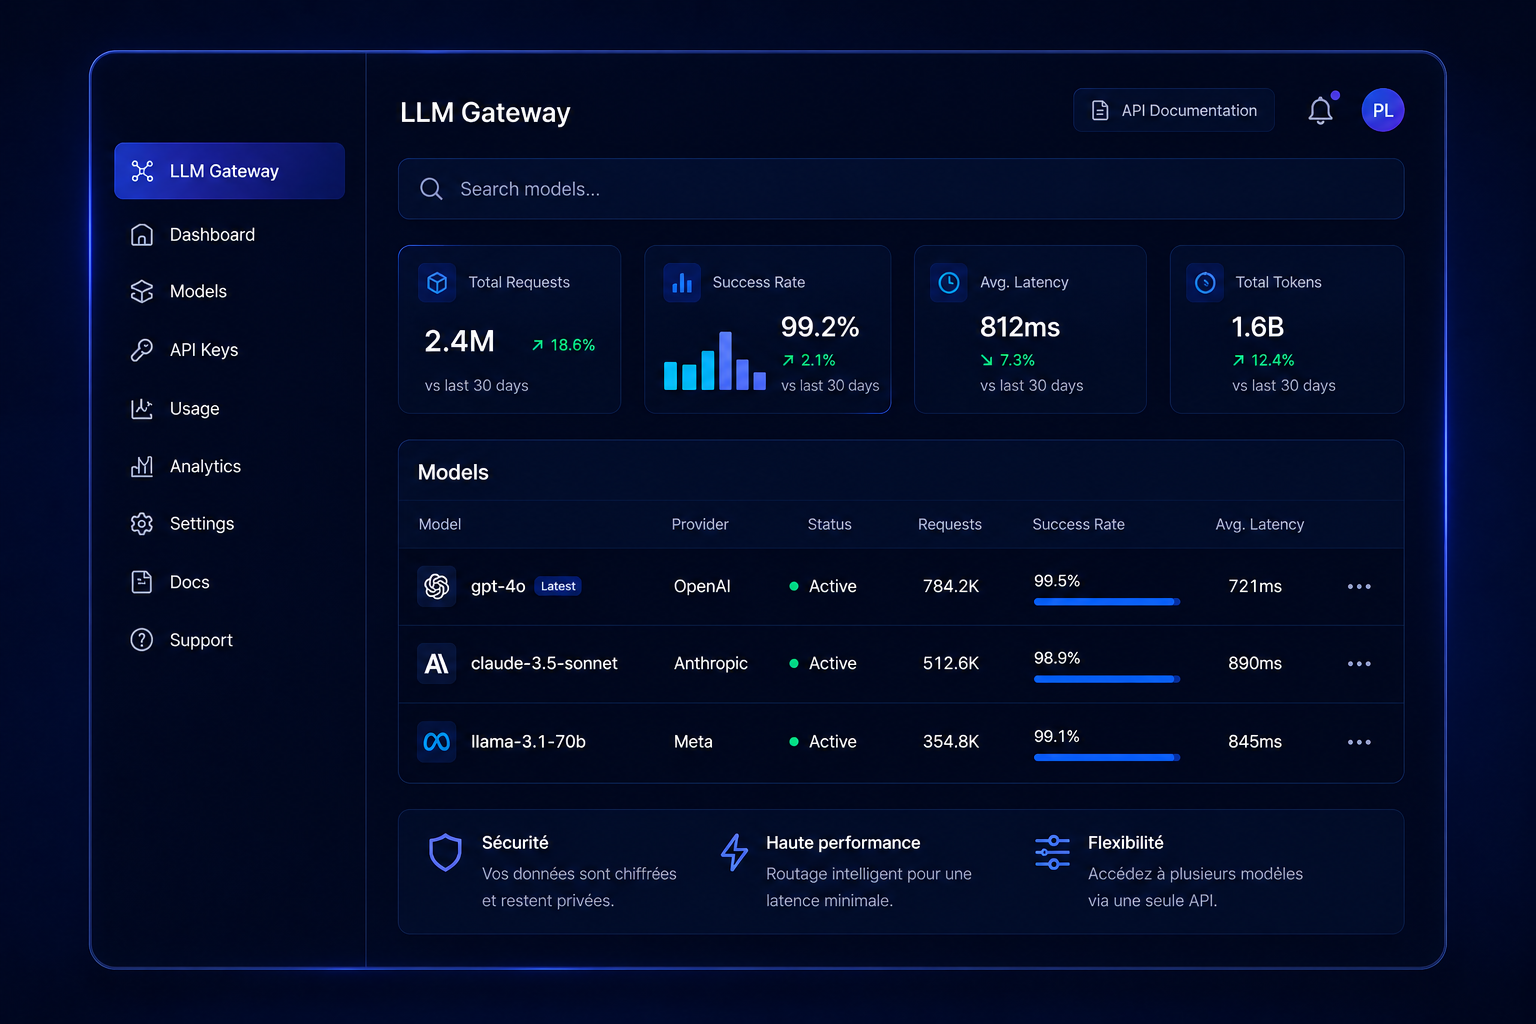Open more options for claude-3.5-sonnet row
This screenshot has width=1536, height=1024.
[x=1359, y=664]
